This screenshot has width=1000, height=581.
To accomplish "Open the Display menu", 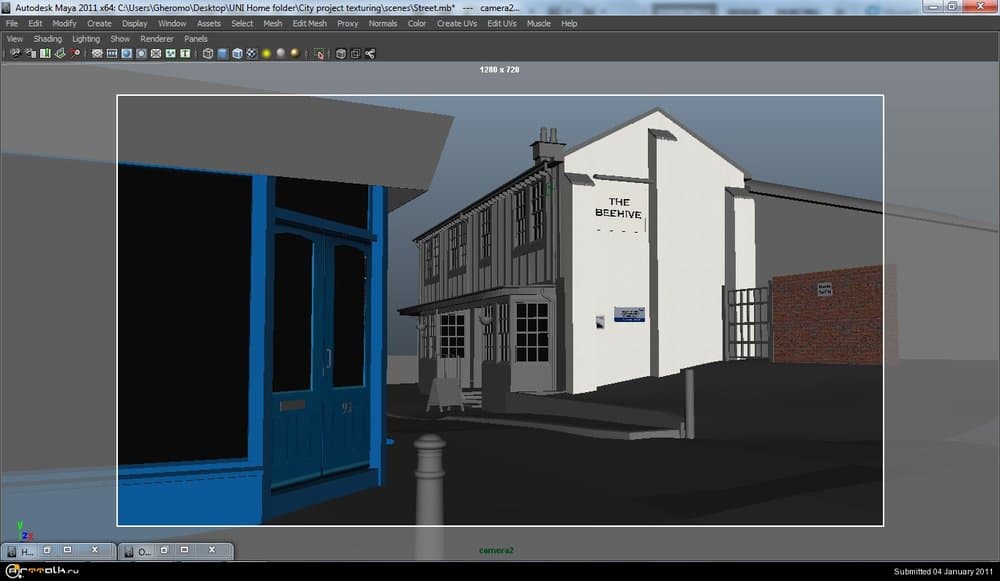I will coord(135,24).
